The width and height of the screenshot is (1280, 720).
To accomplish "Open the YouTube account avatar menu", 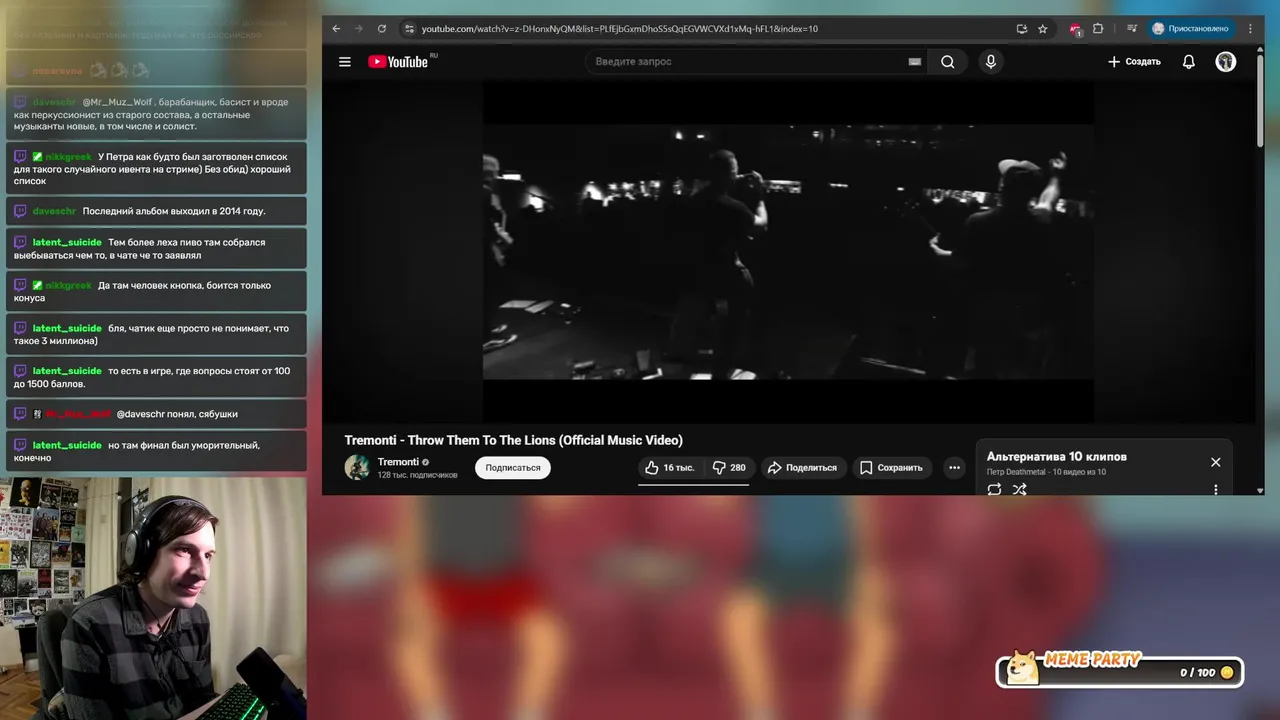I will tap(1225, 62).
